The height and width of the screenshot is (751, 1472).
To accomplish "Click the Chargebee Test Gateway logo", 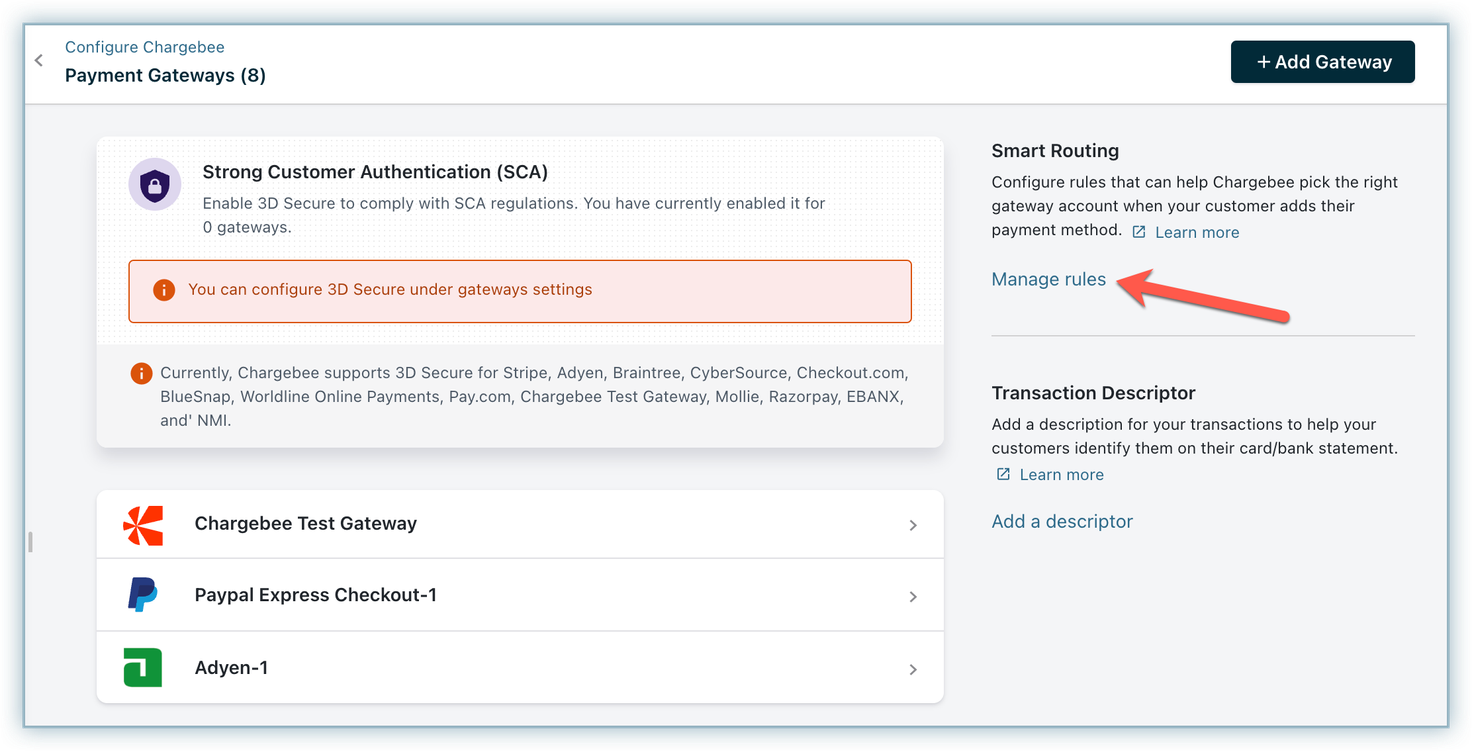I will (x=142, y=525).
